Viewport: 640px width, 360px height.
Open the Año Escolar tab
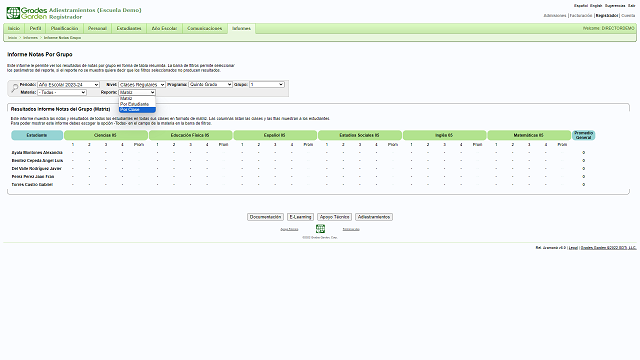(164, 29)
